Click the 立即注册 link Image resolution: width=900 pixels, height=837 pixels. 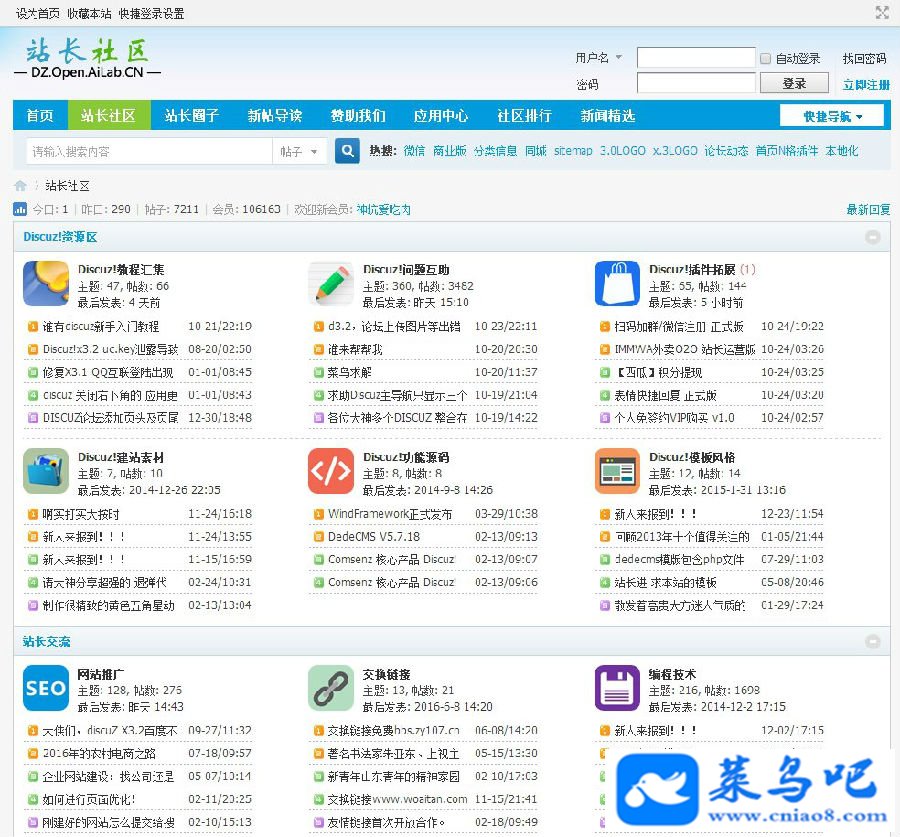[x=866, y=85]
